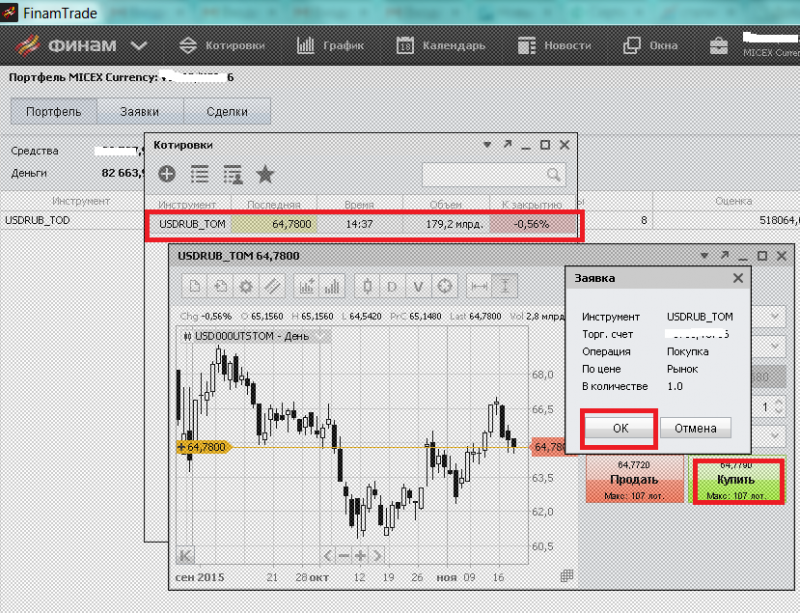Image resolution: width=800 pixels, height=613 pixels.
Task: Jump to chart start with K button
Action: [x=185, y=555]
